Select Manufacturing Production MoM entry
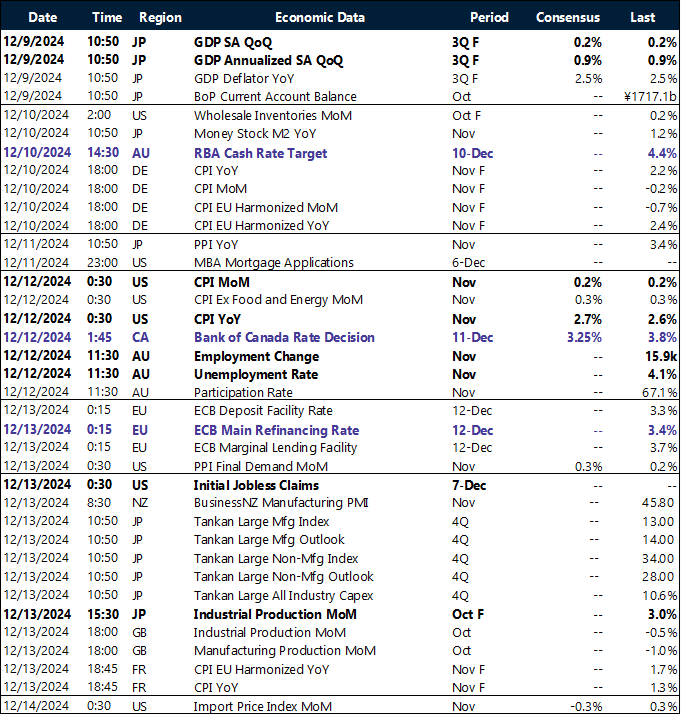The height and width of the screenshot is (715, 681). point(285,651)
